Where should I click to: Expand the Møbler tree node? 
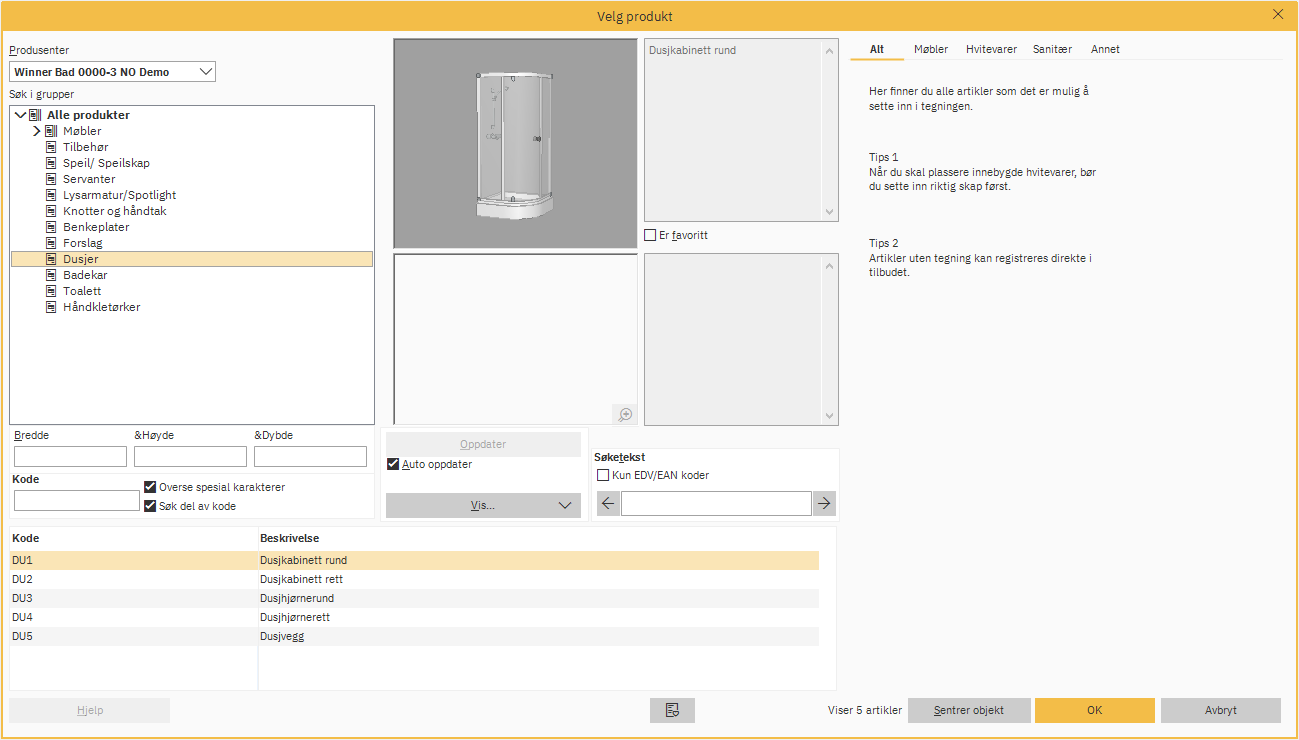[x=36, y=131]
